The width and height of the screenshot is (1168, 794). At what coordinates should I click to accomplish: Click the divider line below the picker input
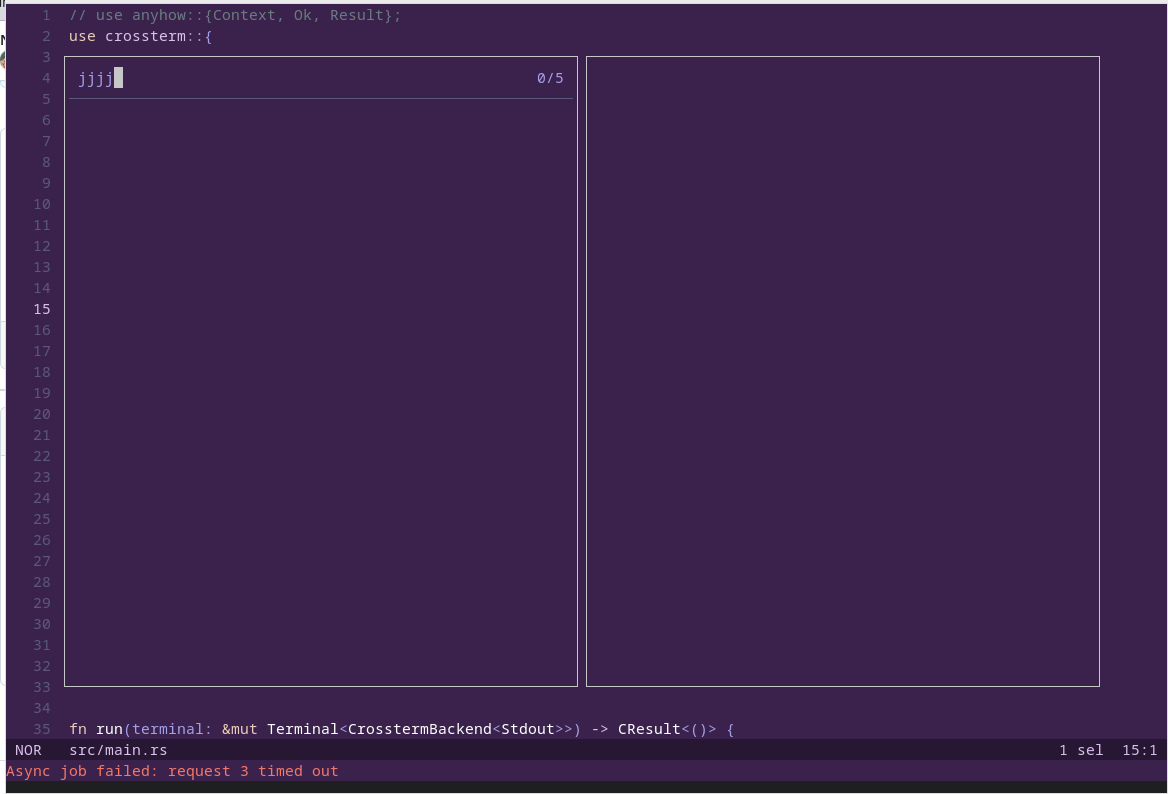click(x=320, y=99)
